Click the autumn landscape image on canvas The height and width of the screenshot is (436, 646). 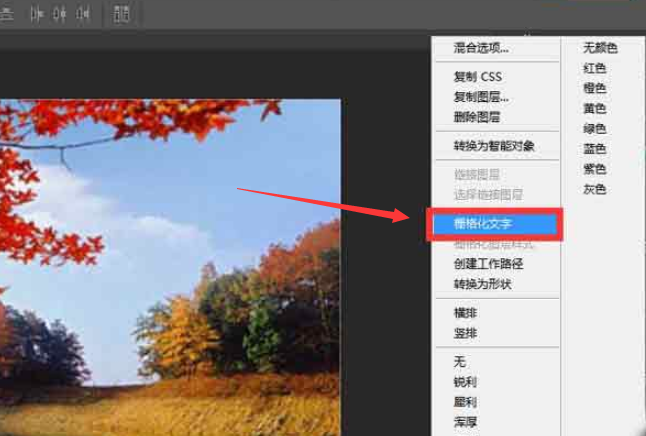click(x=170, y=267)
